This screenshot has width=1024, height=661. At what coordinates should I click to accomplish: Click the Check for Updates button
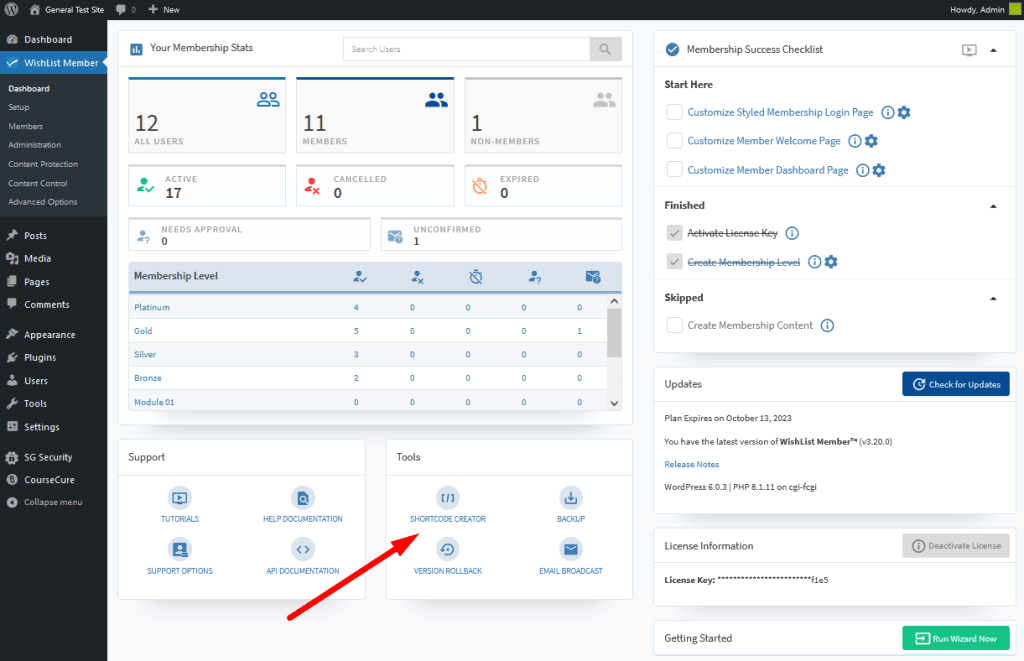(x=956, y=384)
